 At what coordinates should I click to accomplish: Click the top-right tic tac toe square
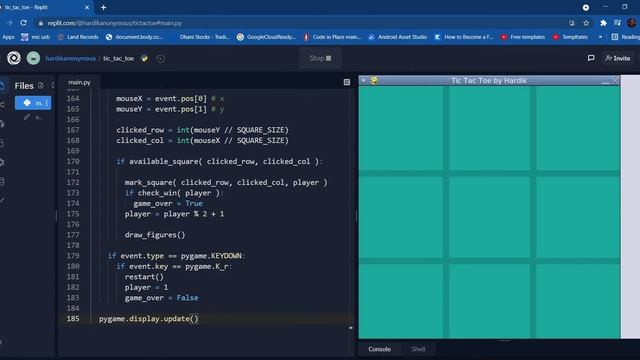point(578,128)
